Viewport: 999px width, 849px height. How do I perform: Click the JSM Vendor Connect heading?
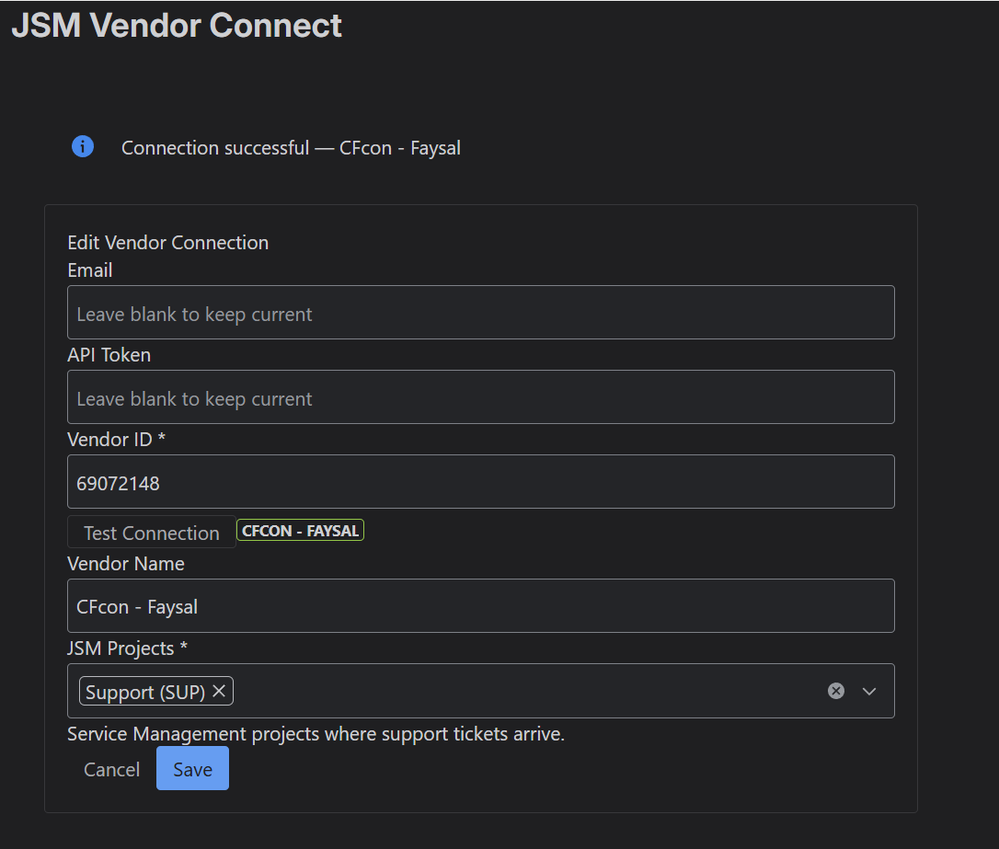point(177,25)
